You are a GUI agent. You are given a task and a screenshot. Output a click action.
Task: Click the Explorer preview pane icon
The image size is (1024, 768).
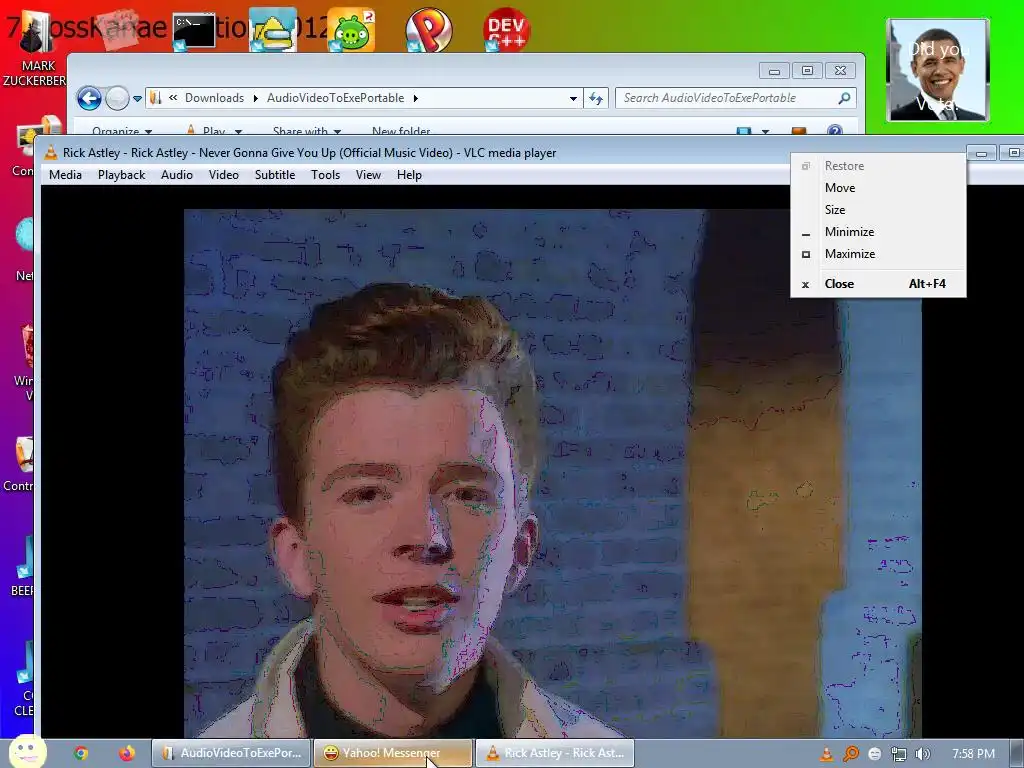[x=798, y=131]
